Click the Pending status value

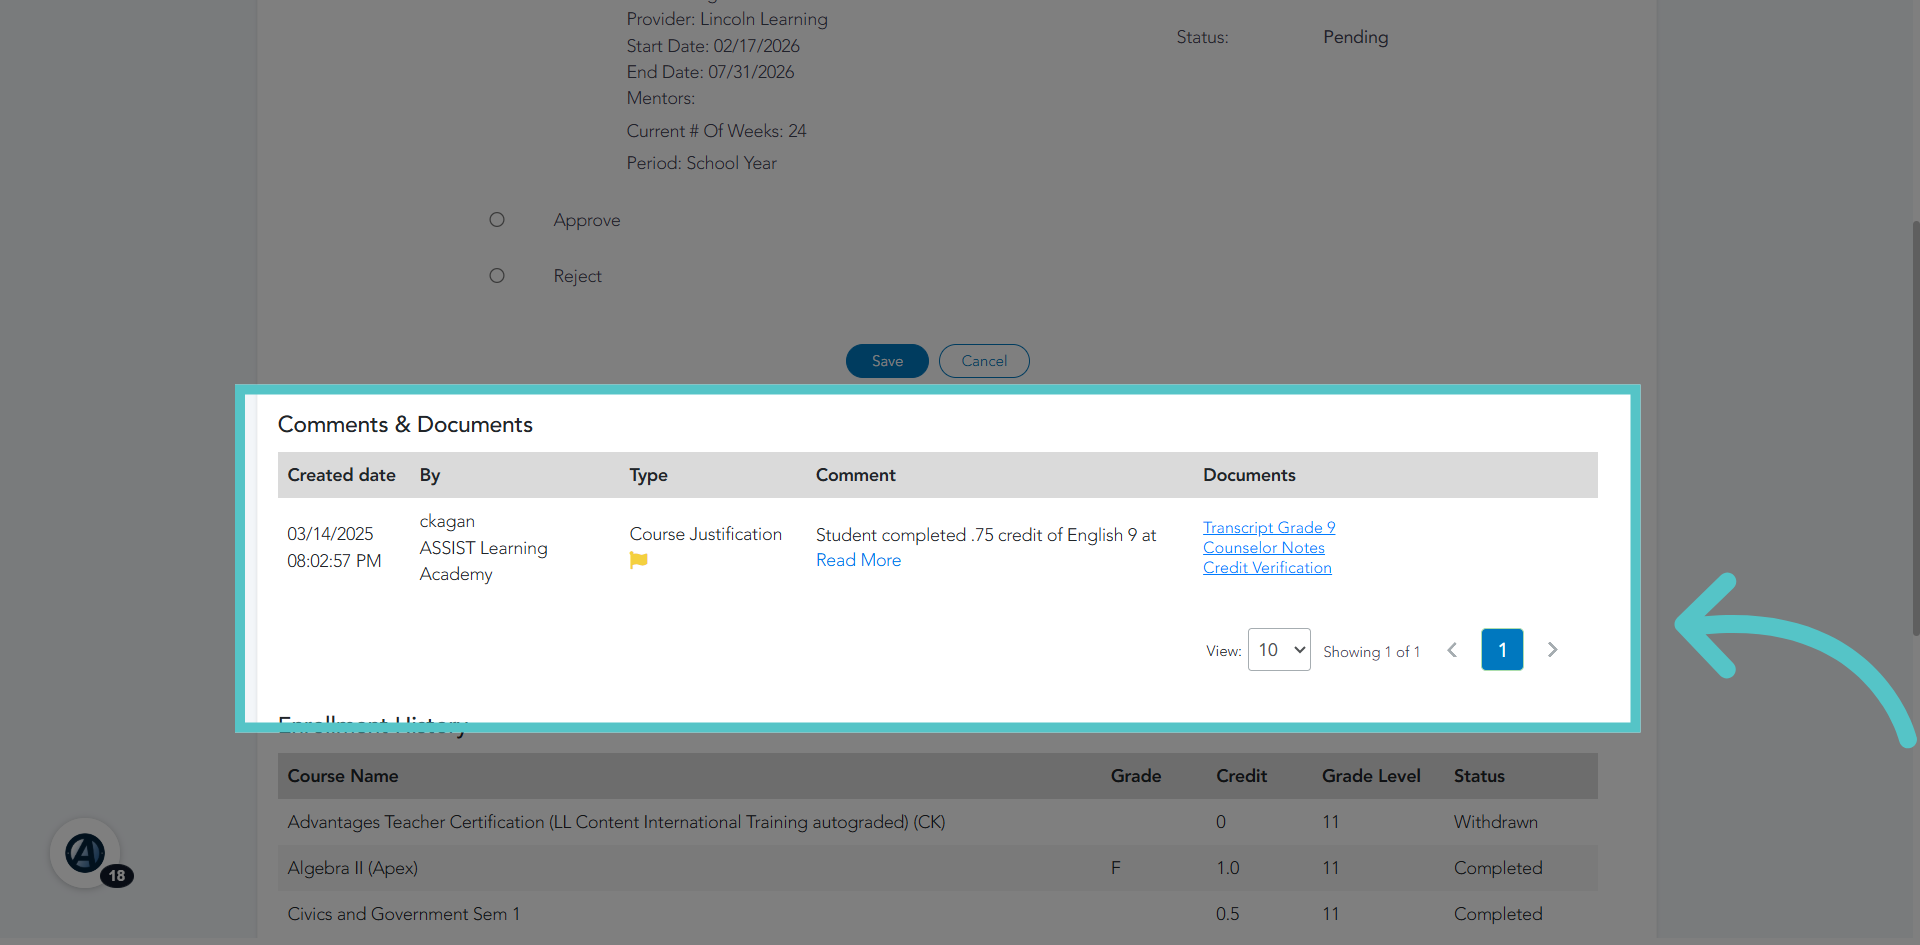pos(1355,37)
